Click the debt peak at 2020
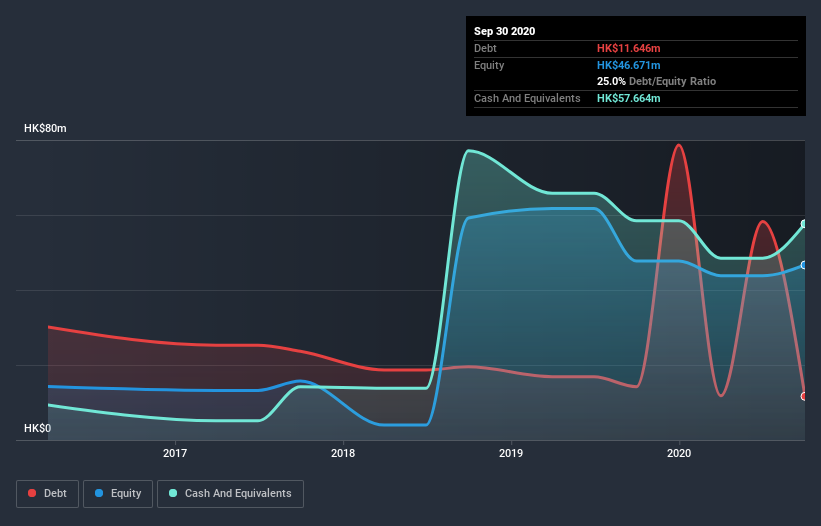 [679, 145]
